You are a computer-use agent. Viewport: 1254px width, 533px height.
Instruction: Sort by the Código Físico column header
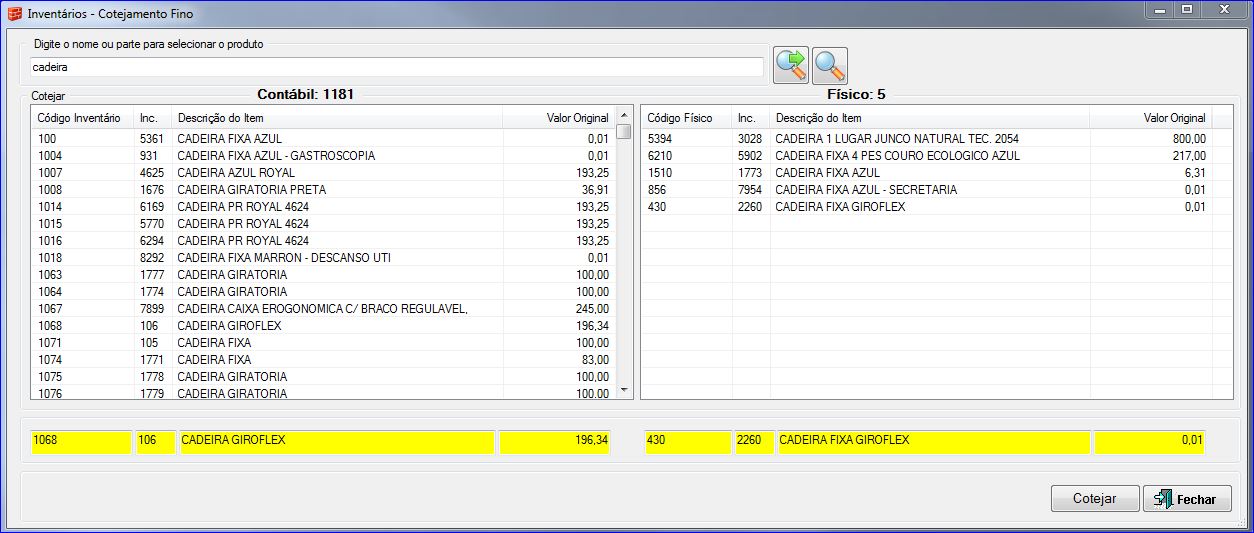pos(680,118)
